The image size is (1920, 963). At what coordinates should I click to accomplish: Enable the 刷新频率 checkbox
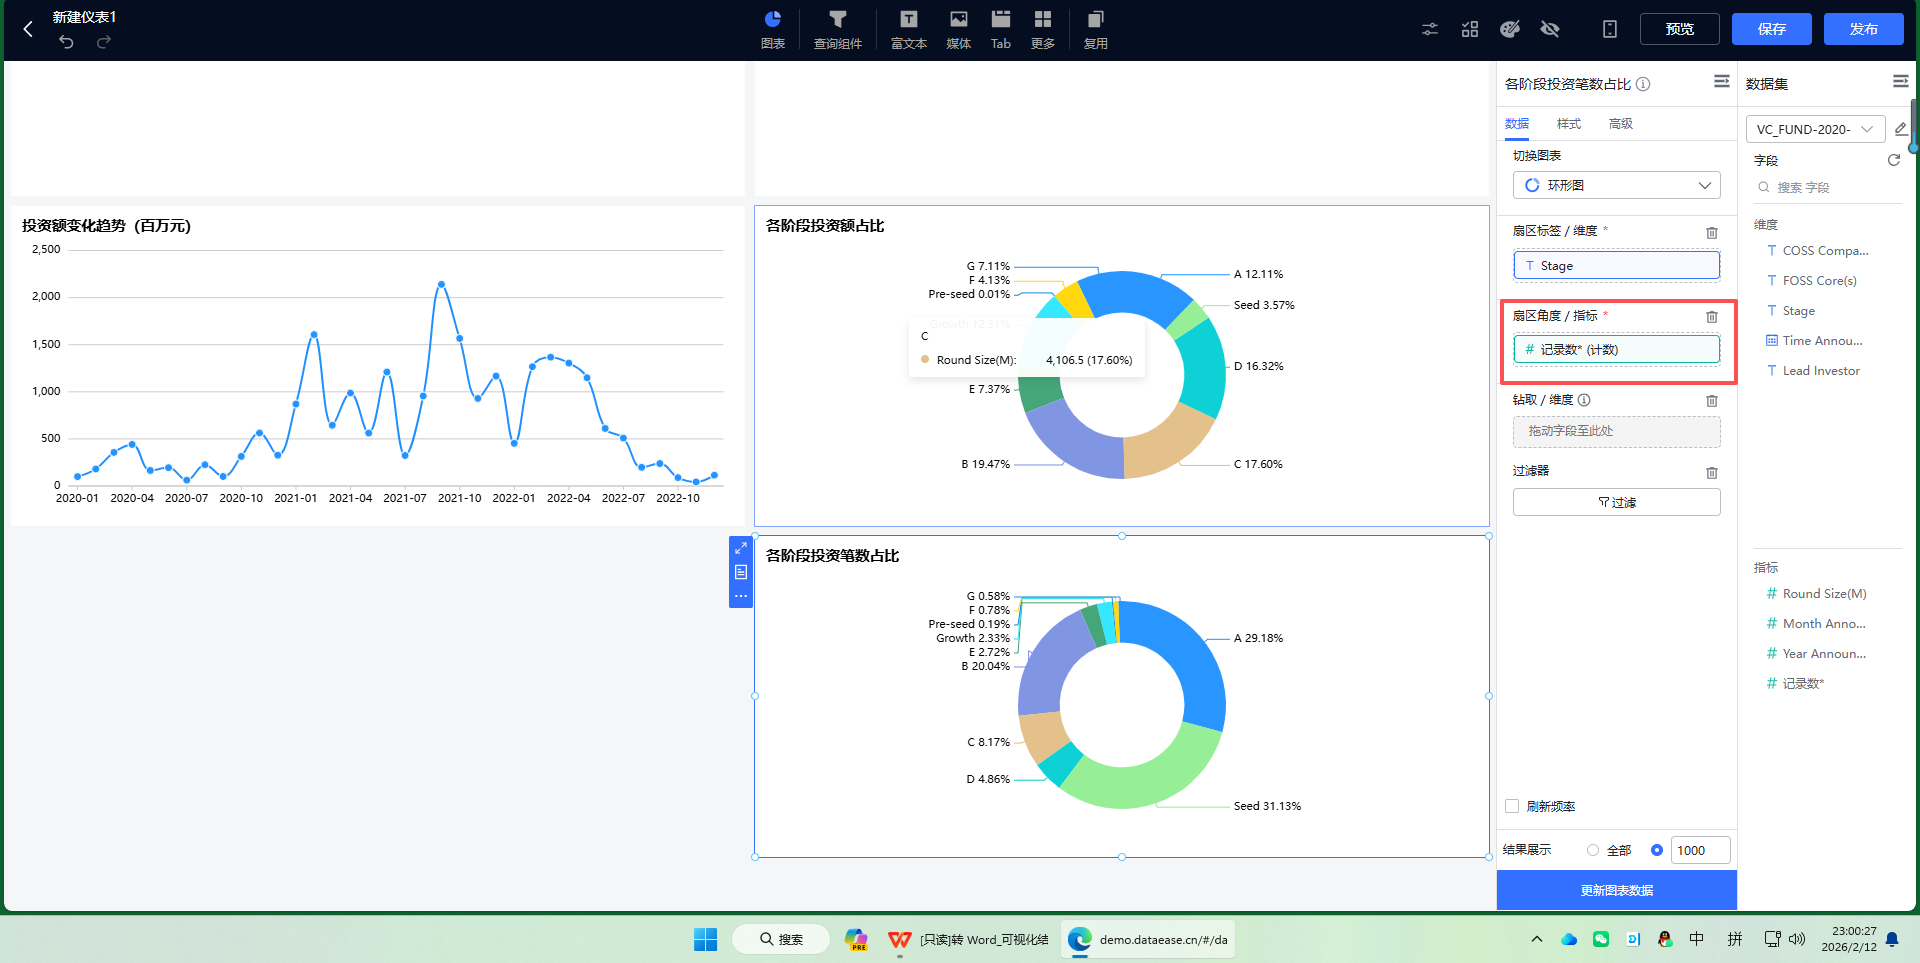(1512, 806)
